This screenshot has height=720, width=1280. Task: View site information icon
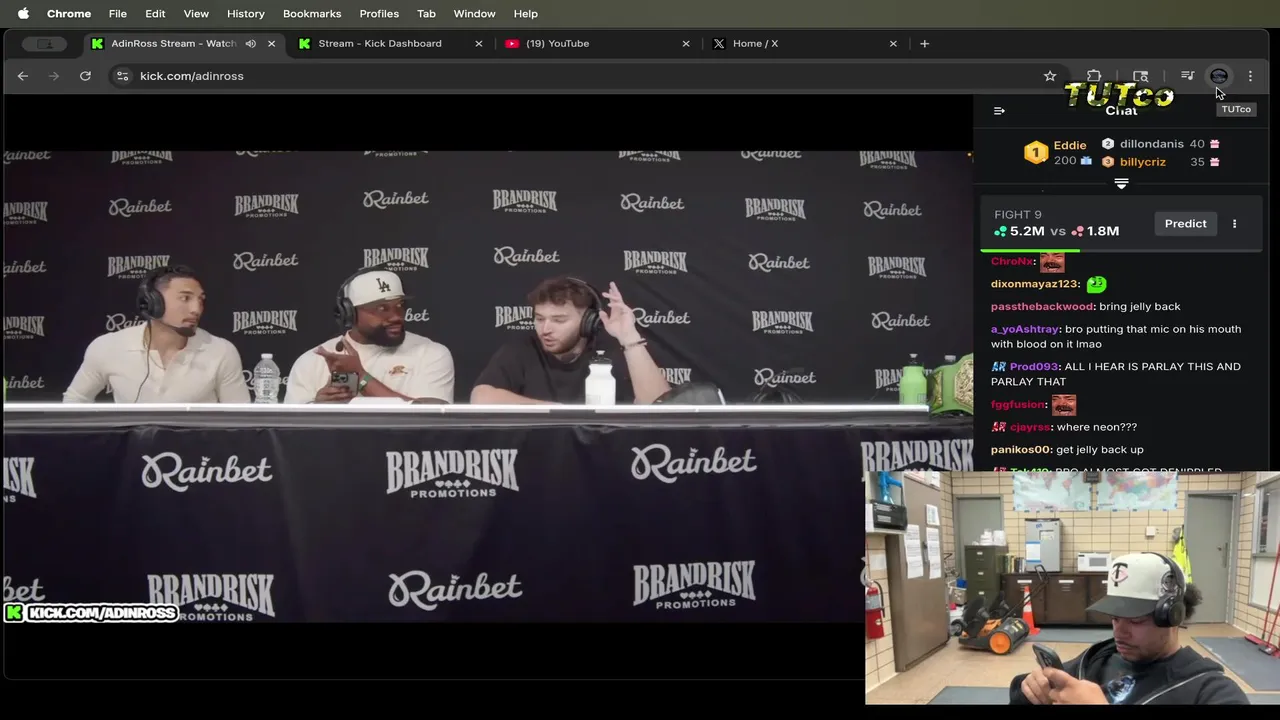click(122, 76)
